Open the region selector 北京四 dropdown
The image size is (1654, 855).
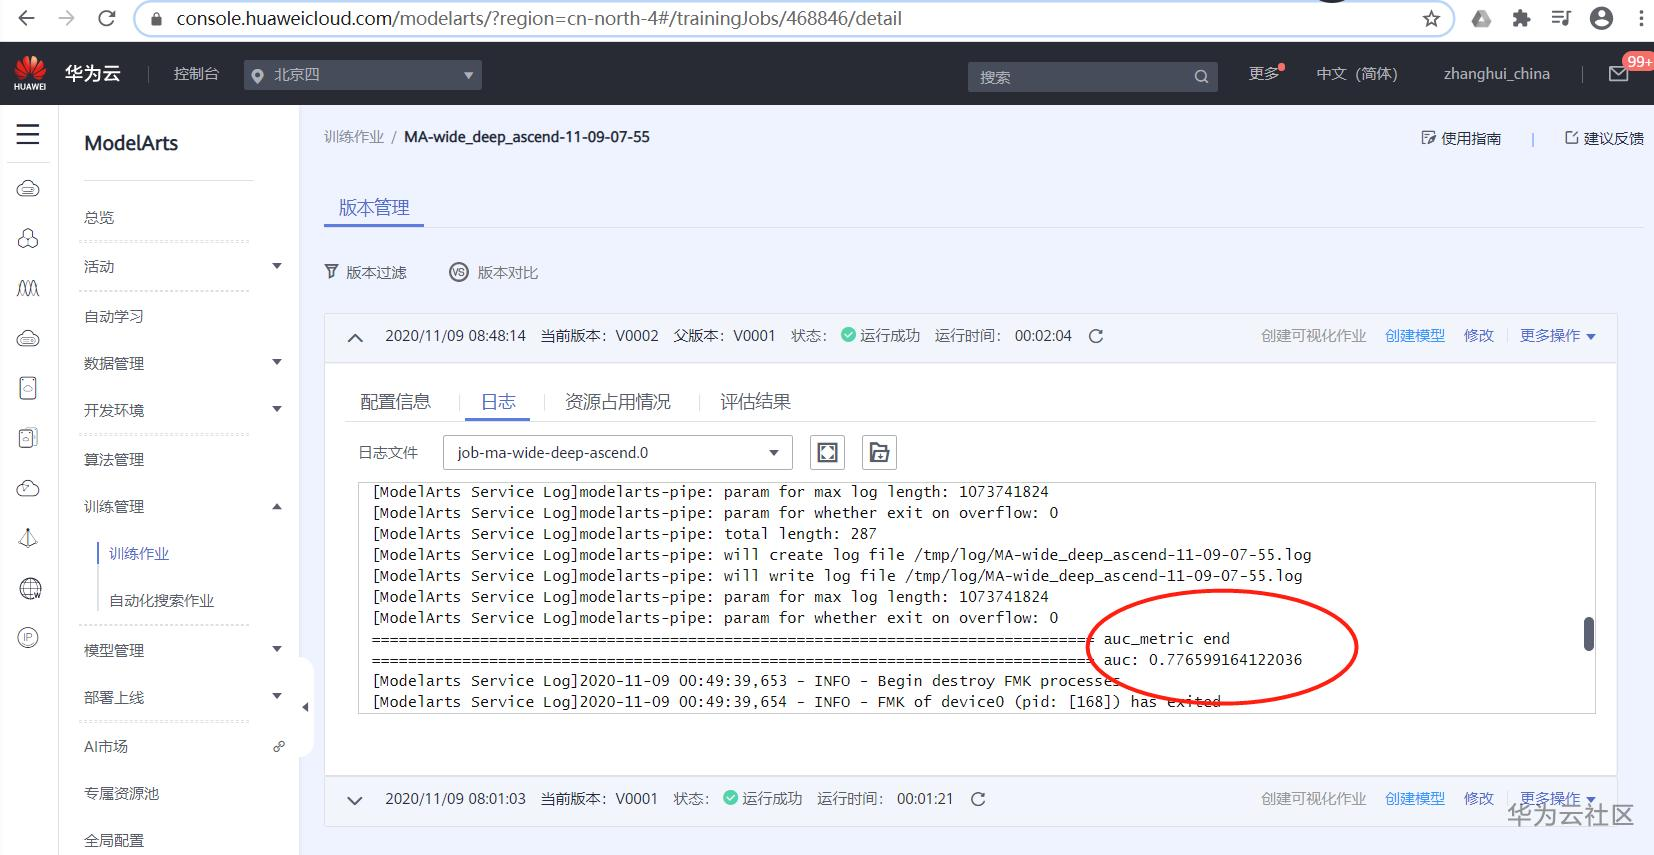click(x=363, y=75)
